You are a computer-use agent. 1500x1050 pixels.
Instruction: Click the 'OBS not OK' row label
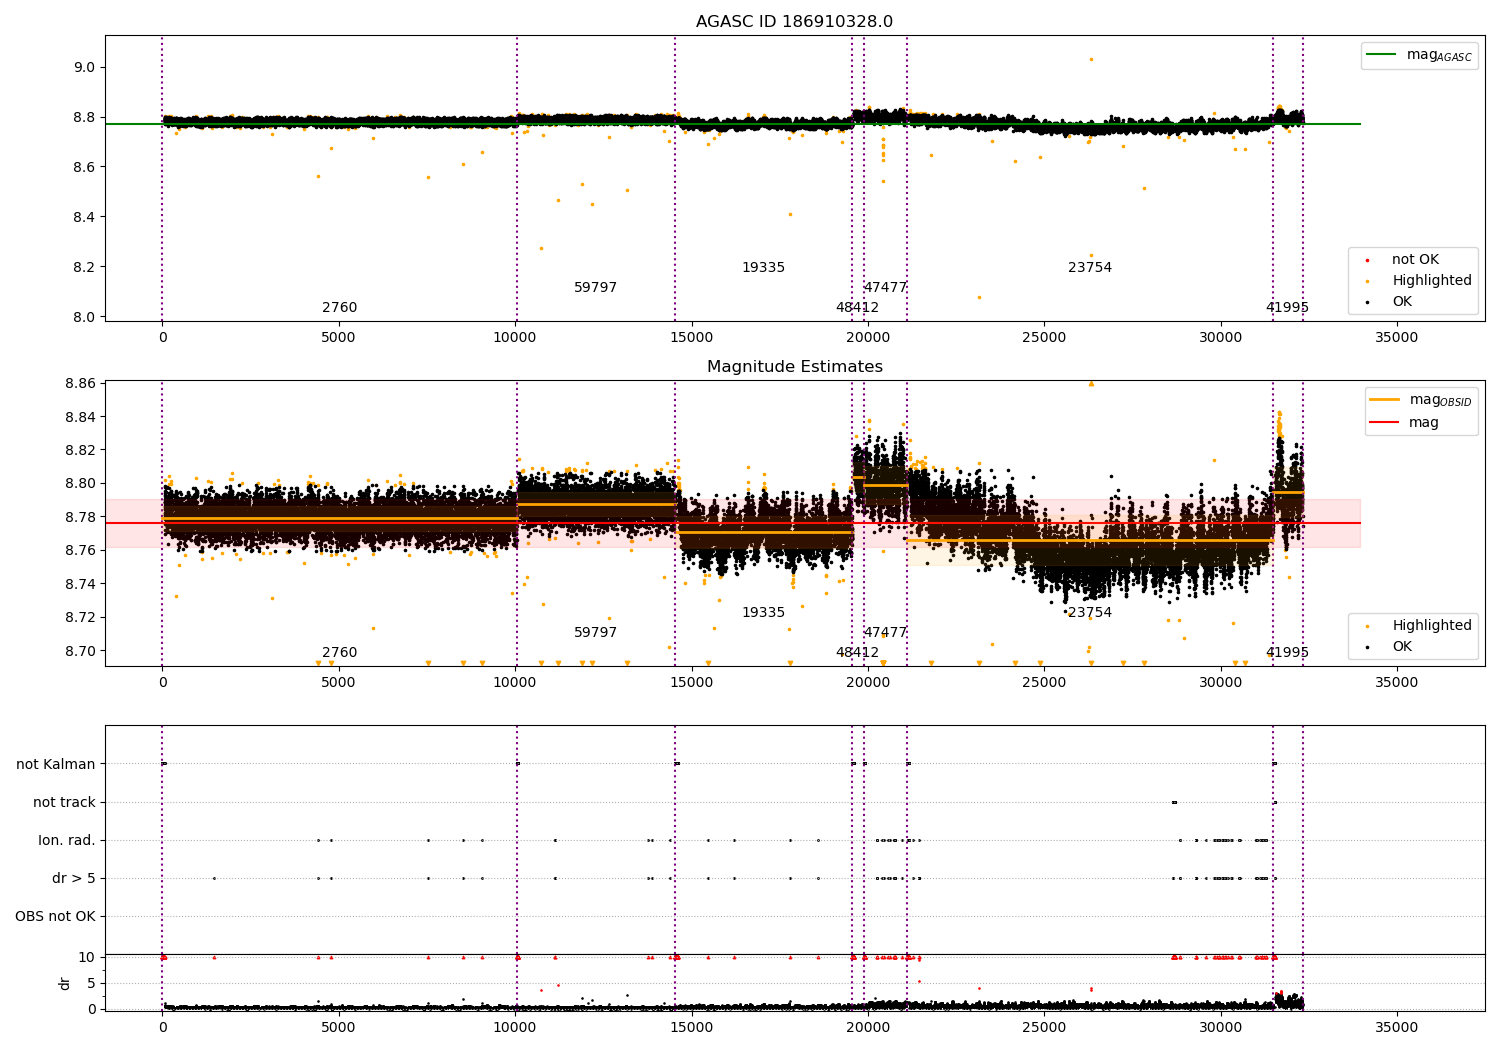click(x=55, y=917)
